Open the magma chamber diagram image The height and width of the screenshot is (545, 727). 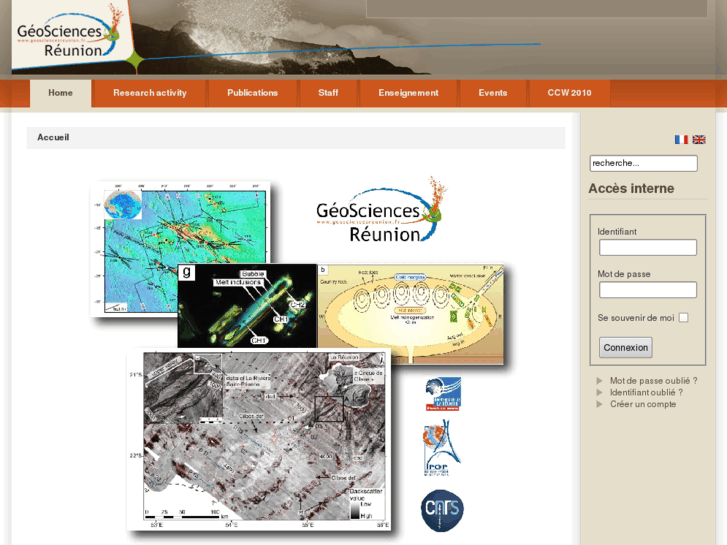(x=410, y=314)
